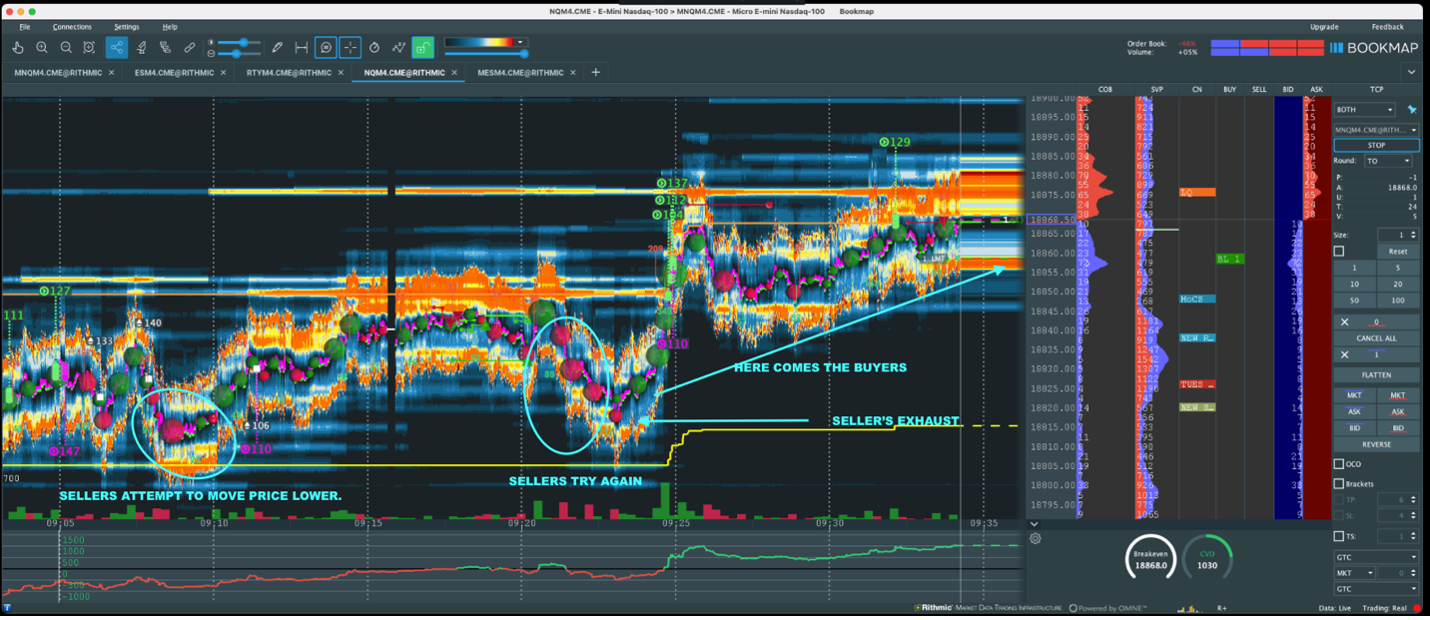Enable the TS trailing stop checkbox

pos(1339,537)
